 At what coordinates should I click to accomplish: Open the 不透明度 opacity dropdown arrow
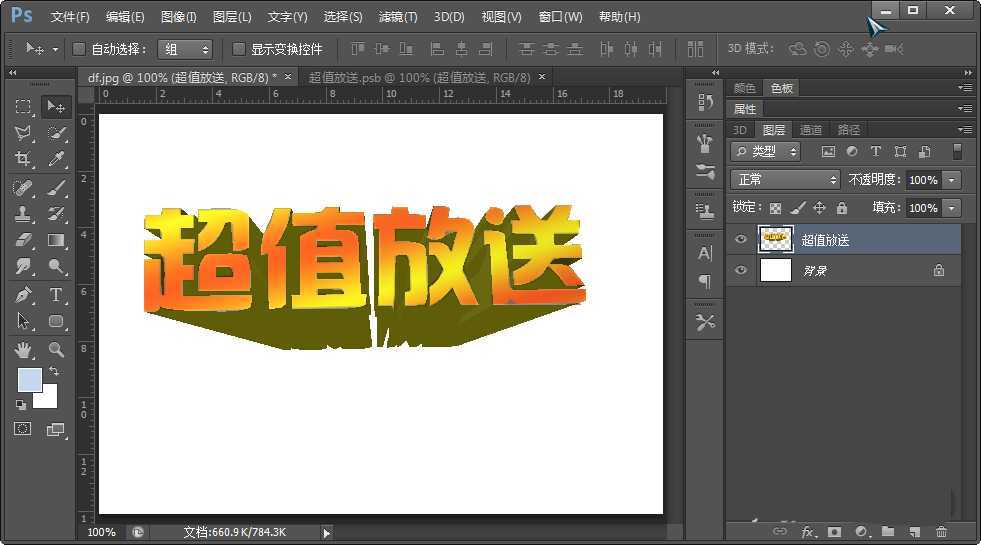click(952, 180)
